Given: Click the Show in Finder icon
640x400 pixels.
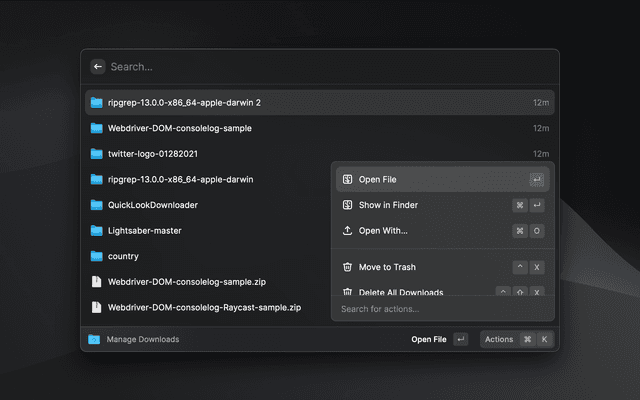Looking at the screenshot, I should tap(347, 205).
